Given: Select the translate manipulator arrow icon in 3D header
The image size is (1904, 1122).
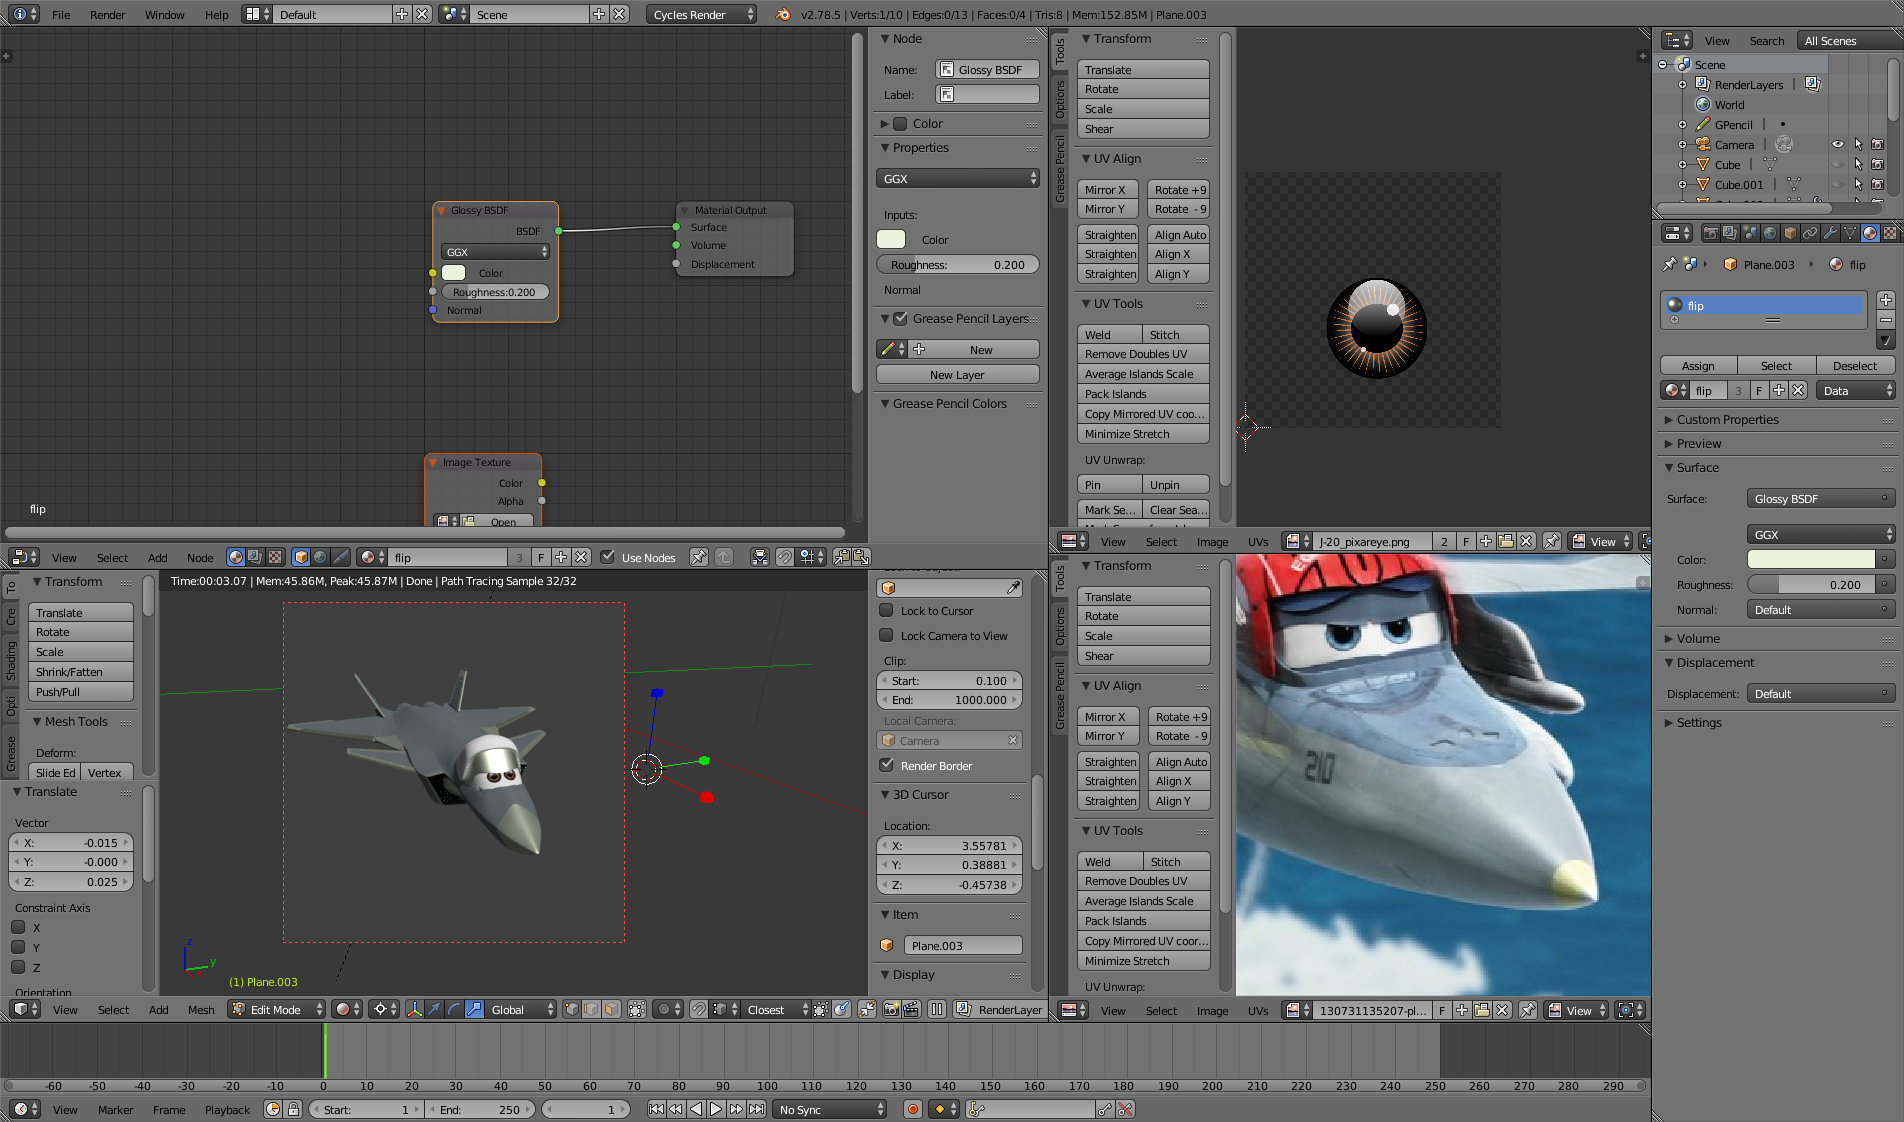Looking at the screenshot, I should click(x=434, y=1010).
